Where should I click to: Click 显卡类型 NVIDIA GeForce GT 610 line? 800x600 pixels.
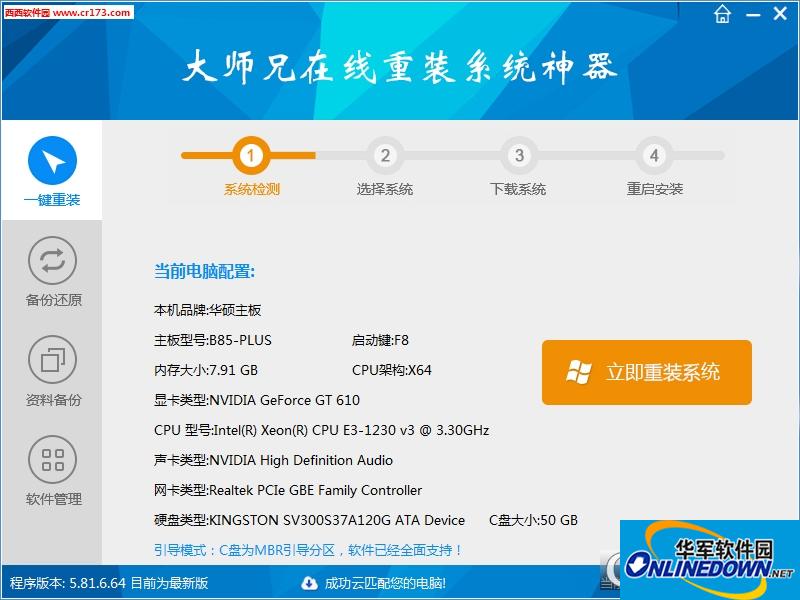[x=257, y=400]
